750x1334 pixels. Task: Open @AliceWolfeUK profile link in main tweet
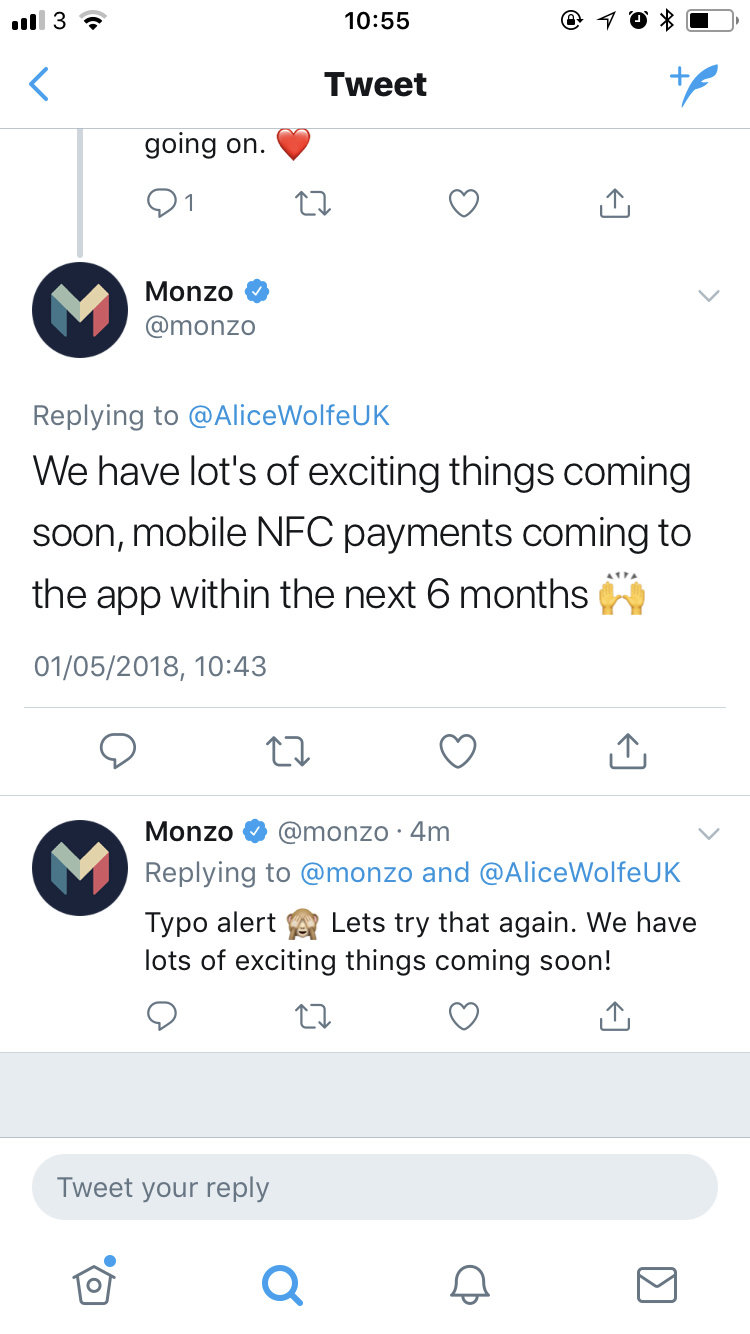pyautogui.click(x=288, y=416)
